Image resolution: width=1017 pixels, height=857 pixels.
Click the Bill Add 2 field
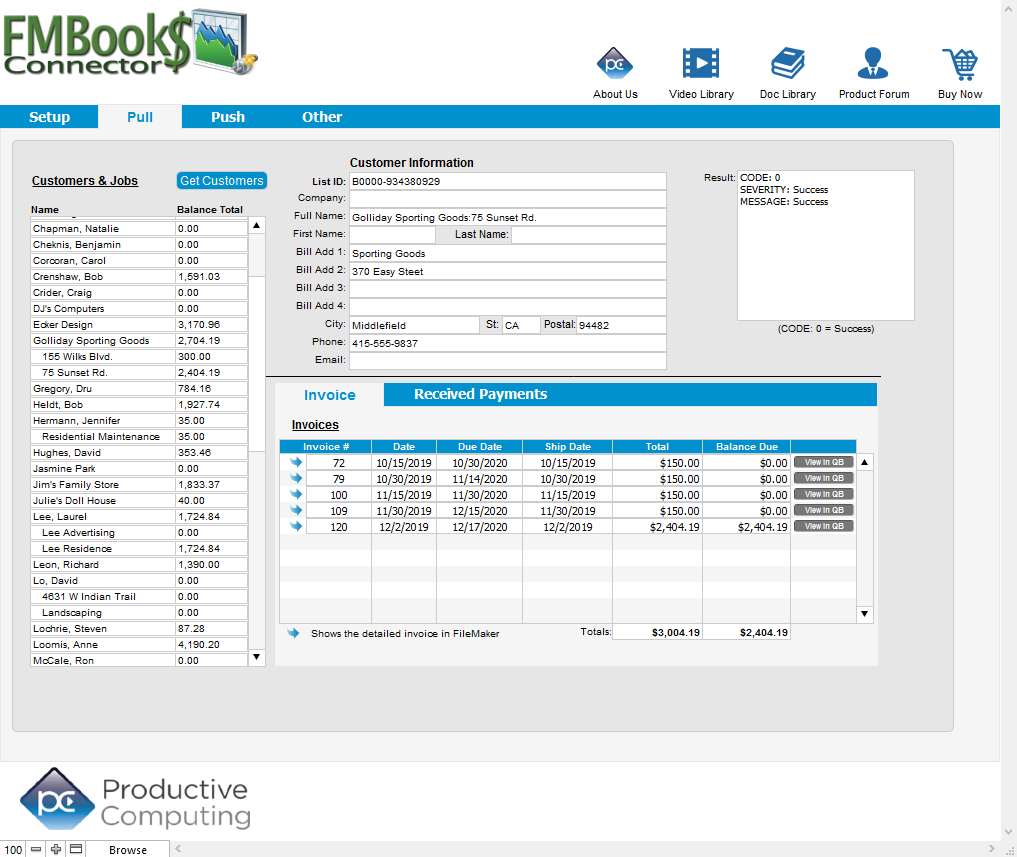pos(508,271)
